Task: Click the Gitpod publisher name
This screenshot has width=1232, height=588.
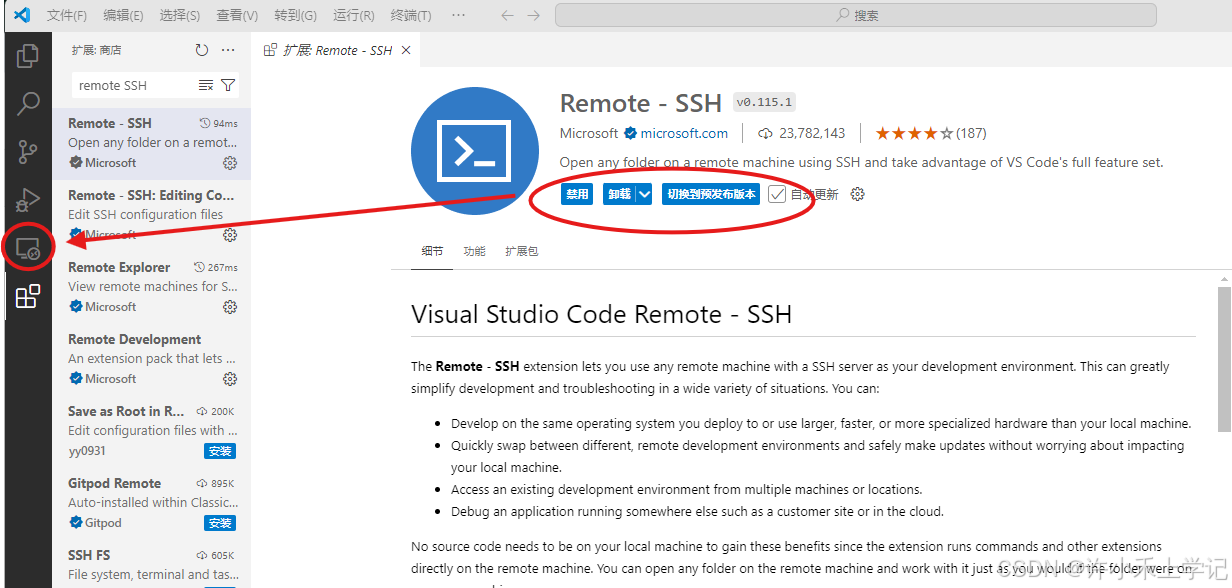Action: pyautogui.click(x=103, y=523)
